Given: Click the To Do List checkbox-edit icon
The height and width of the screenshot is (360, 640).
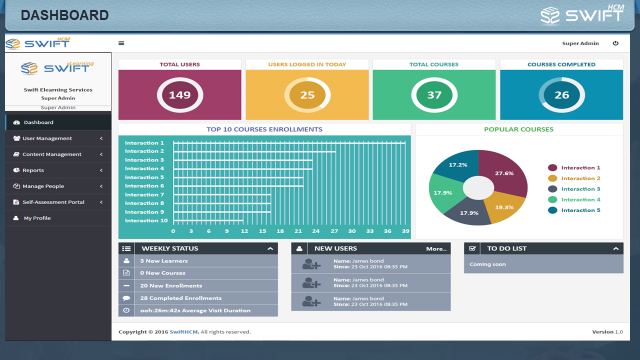Looking at the screenshot, I should click(x=472, y=249).
